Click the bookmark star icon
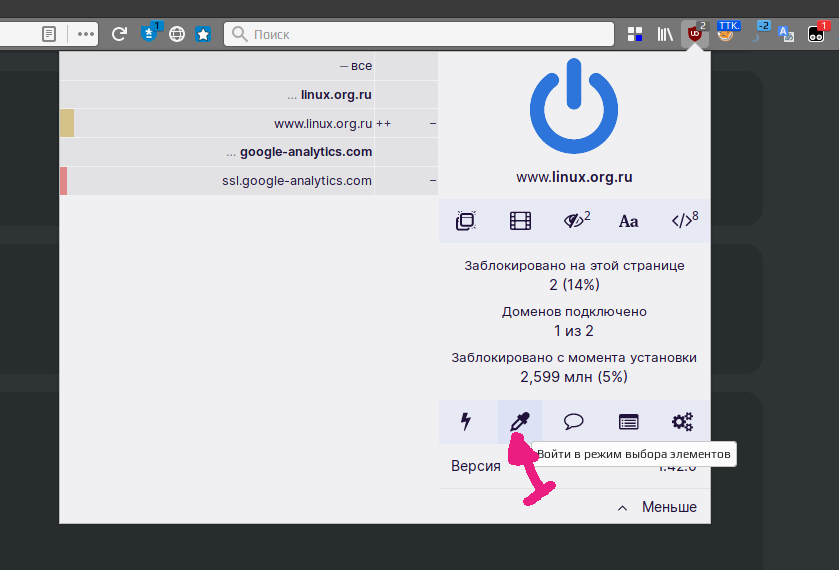839x570 pixels. coord(203,34)
